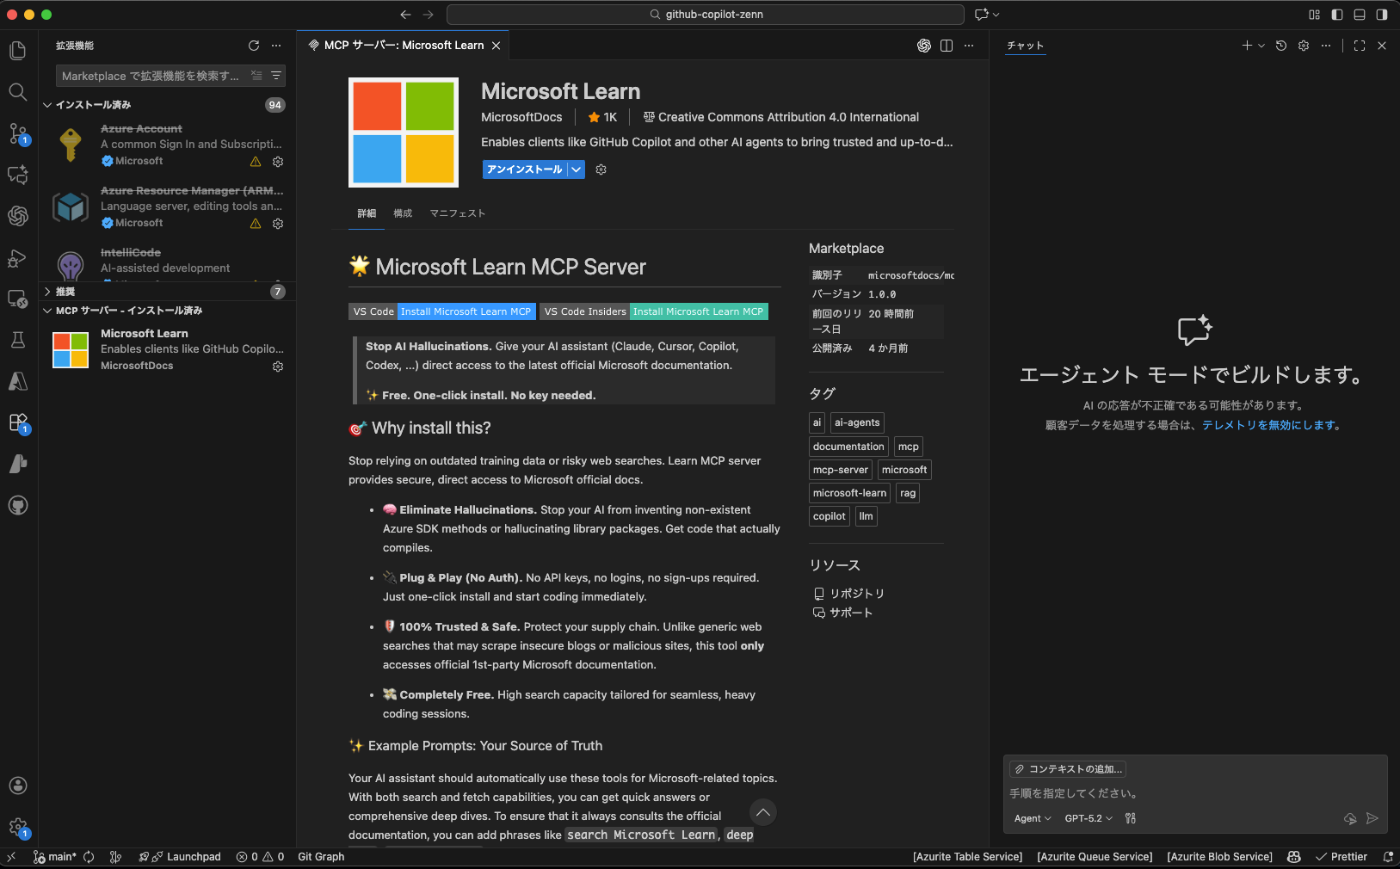This screenshot has height=869, width=1400.
Task: Click Git Graph in status bar
Action: pos(321,857)
